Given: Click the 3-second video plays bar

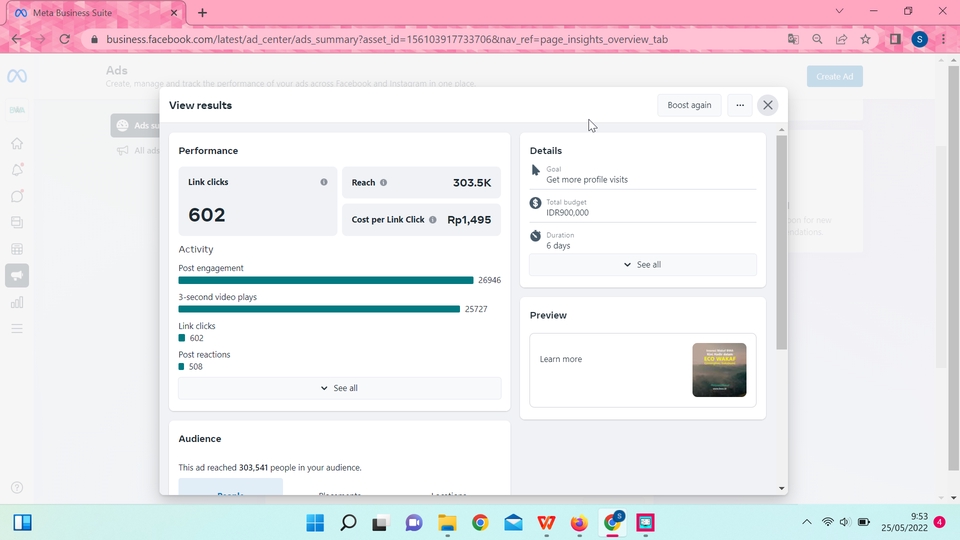Looking at the screenshot, I should coord(319,309).
